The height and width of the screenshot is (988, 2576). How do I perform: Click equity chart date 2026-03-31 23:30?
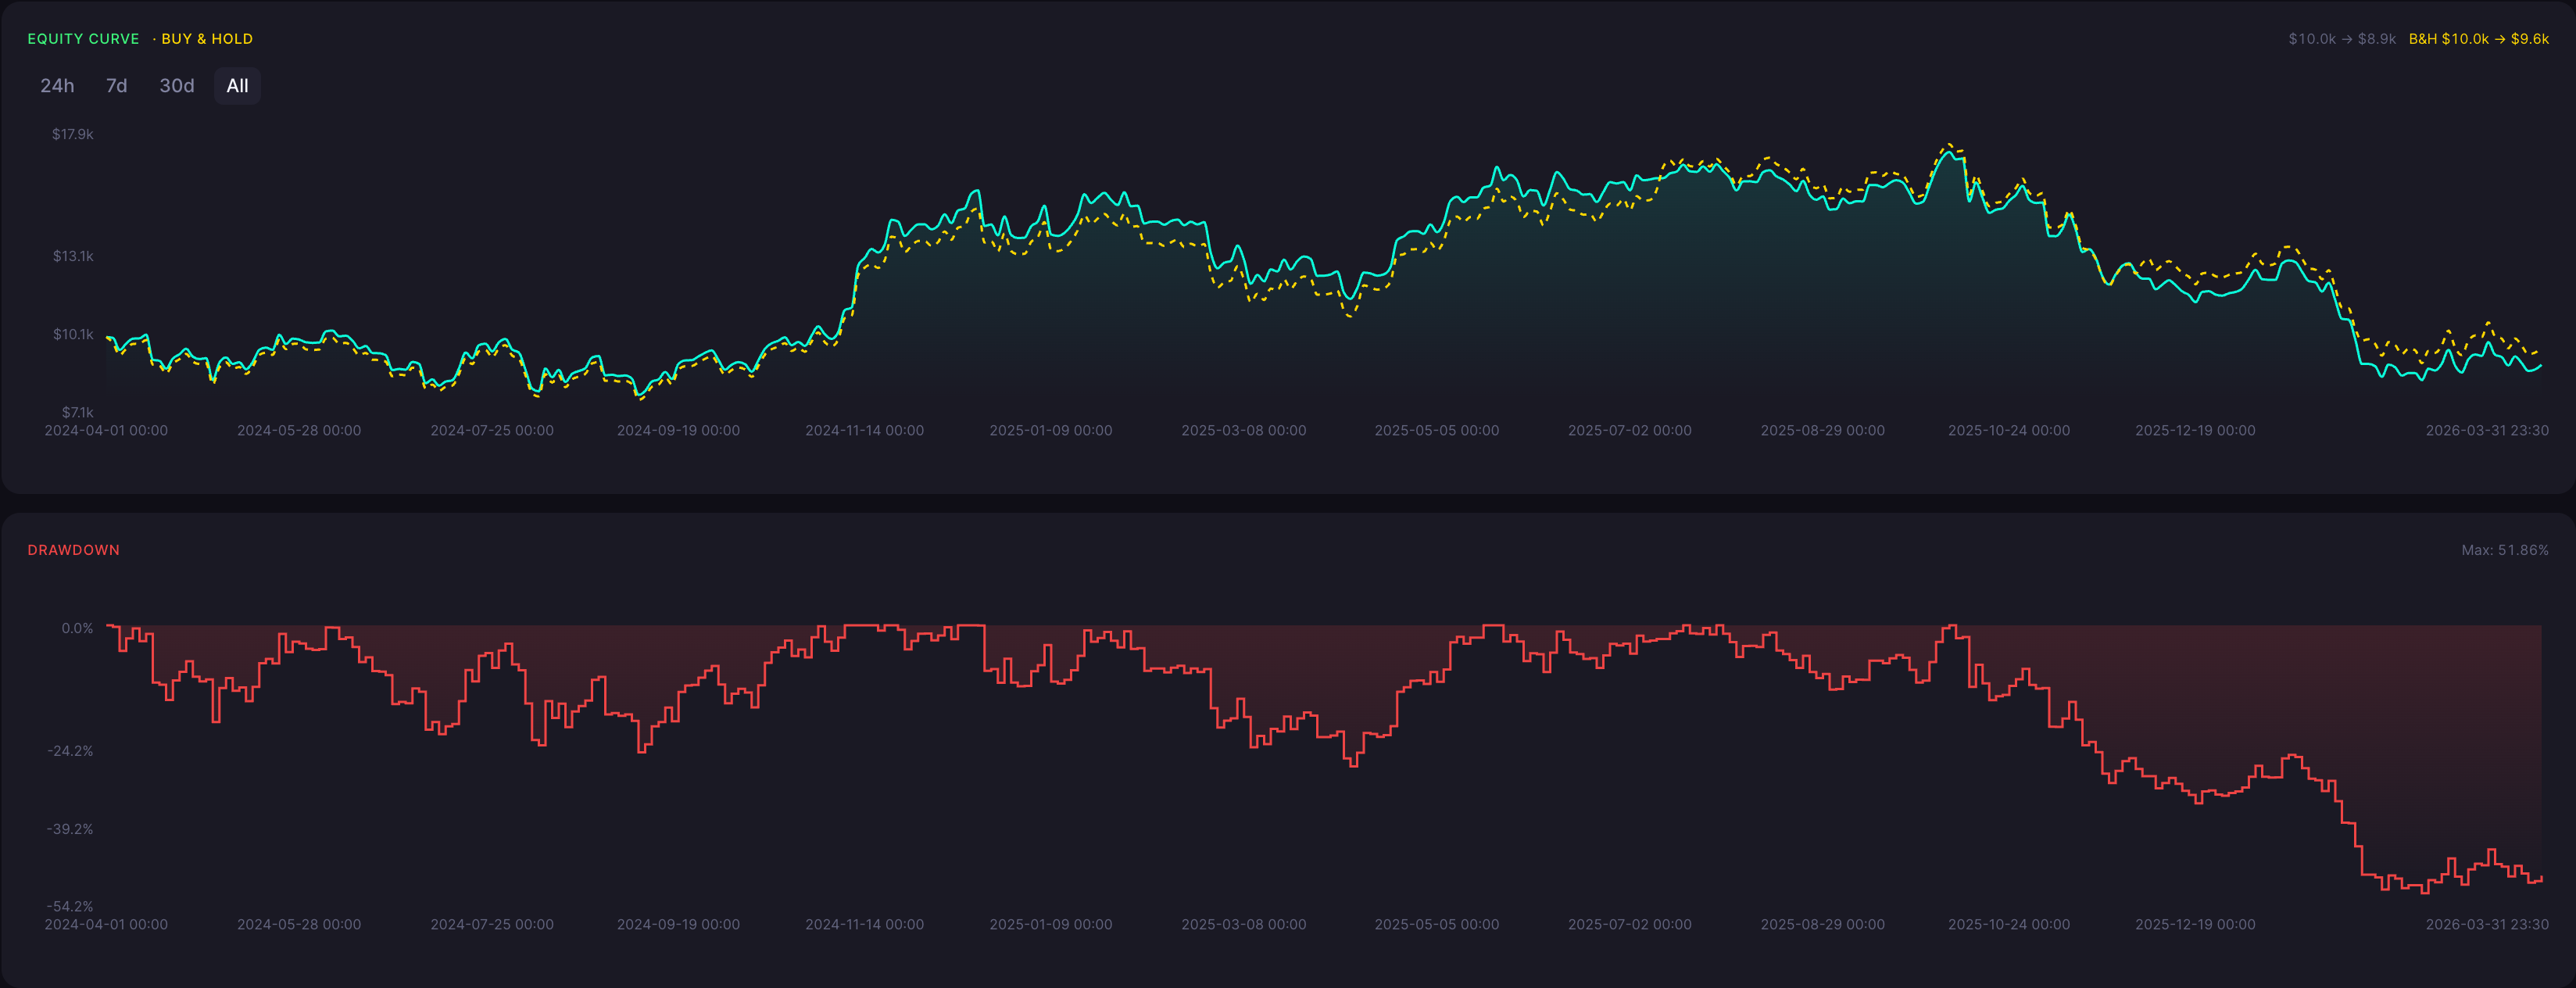pos(2487,431)
